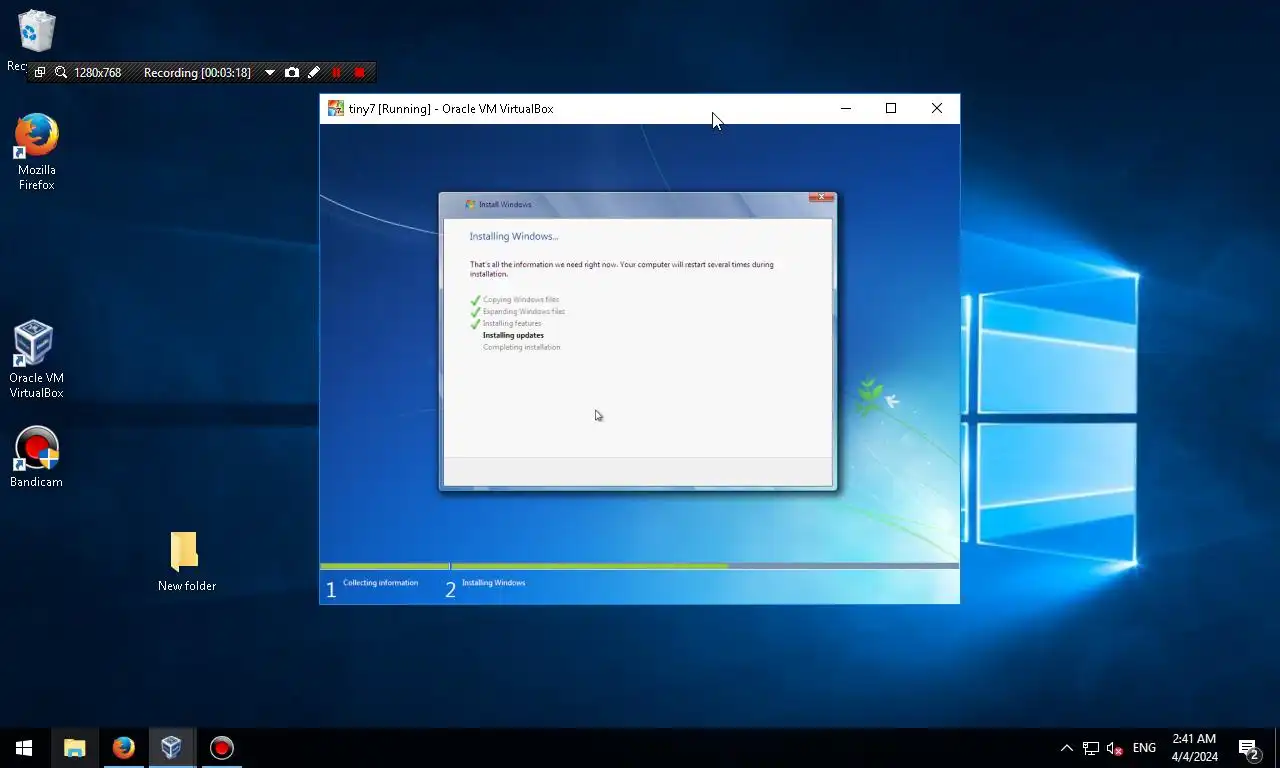Select the Oracle VM VirtualBox desktop shortcut

pos(36,360)
